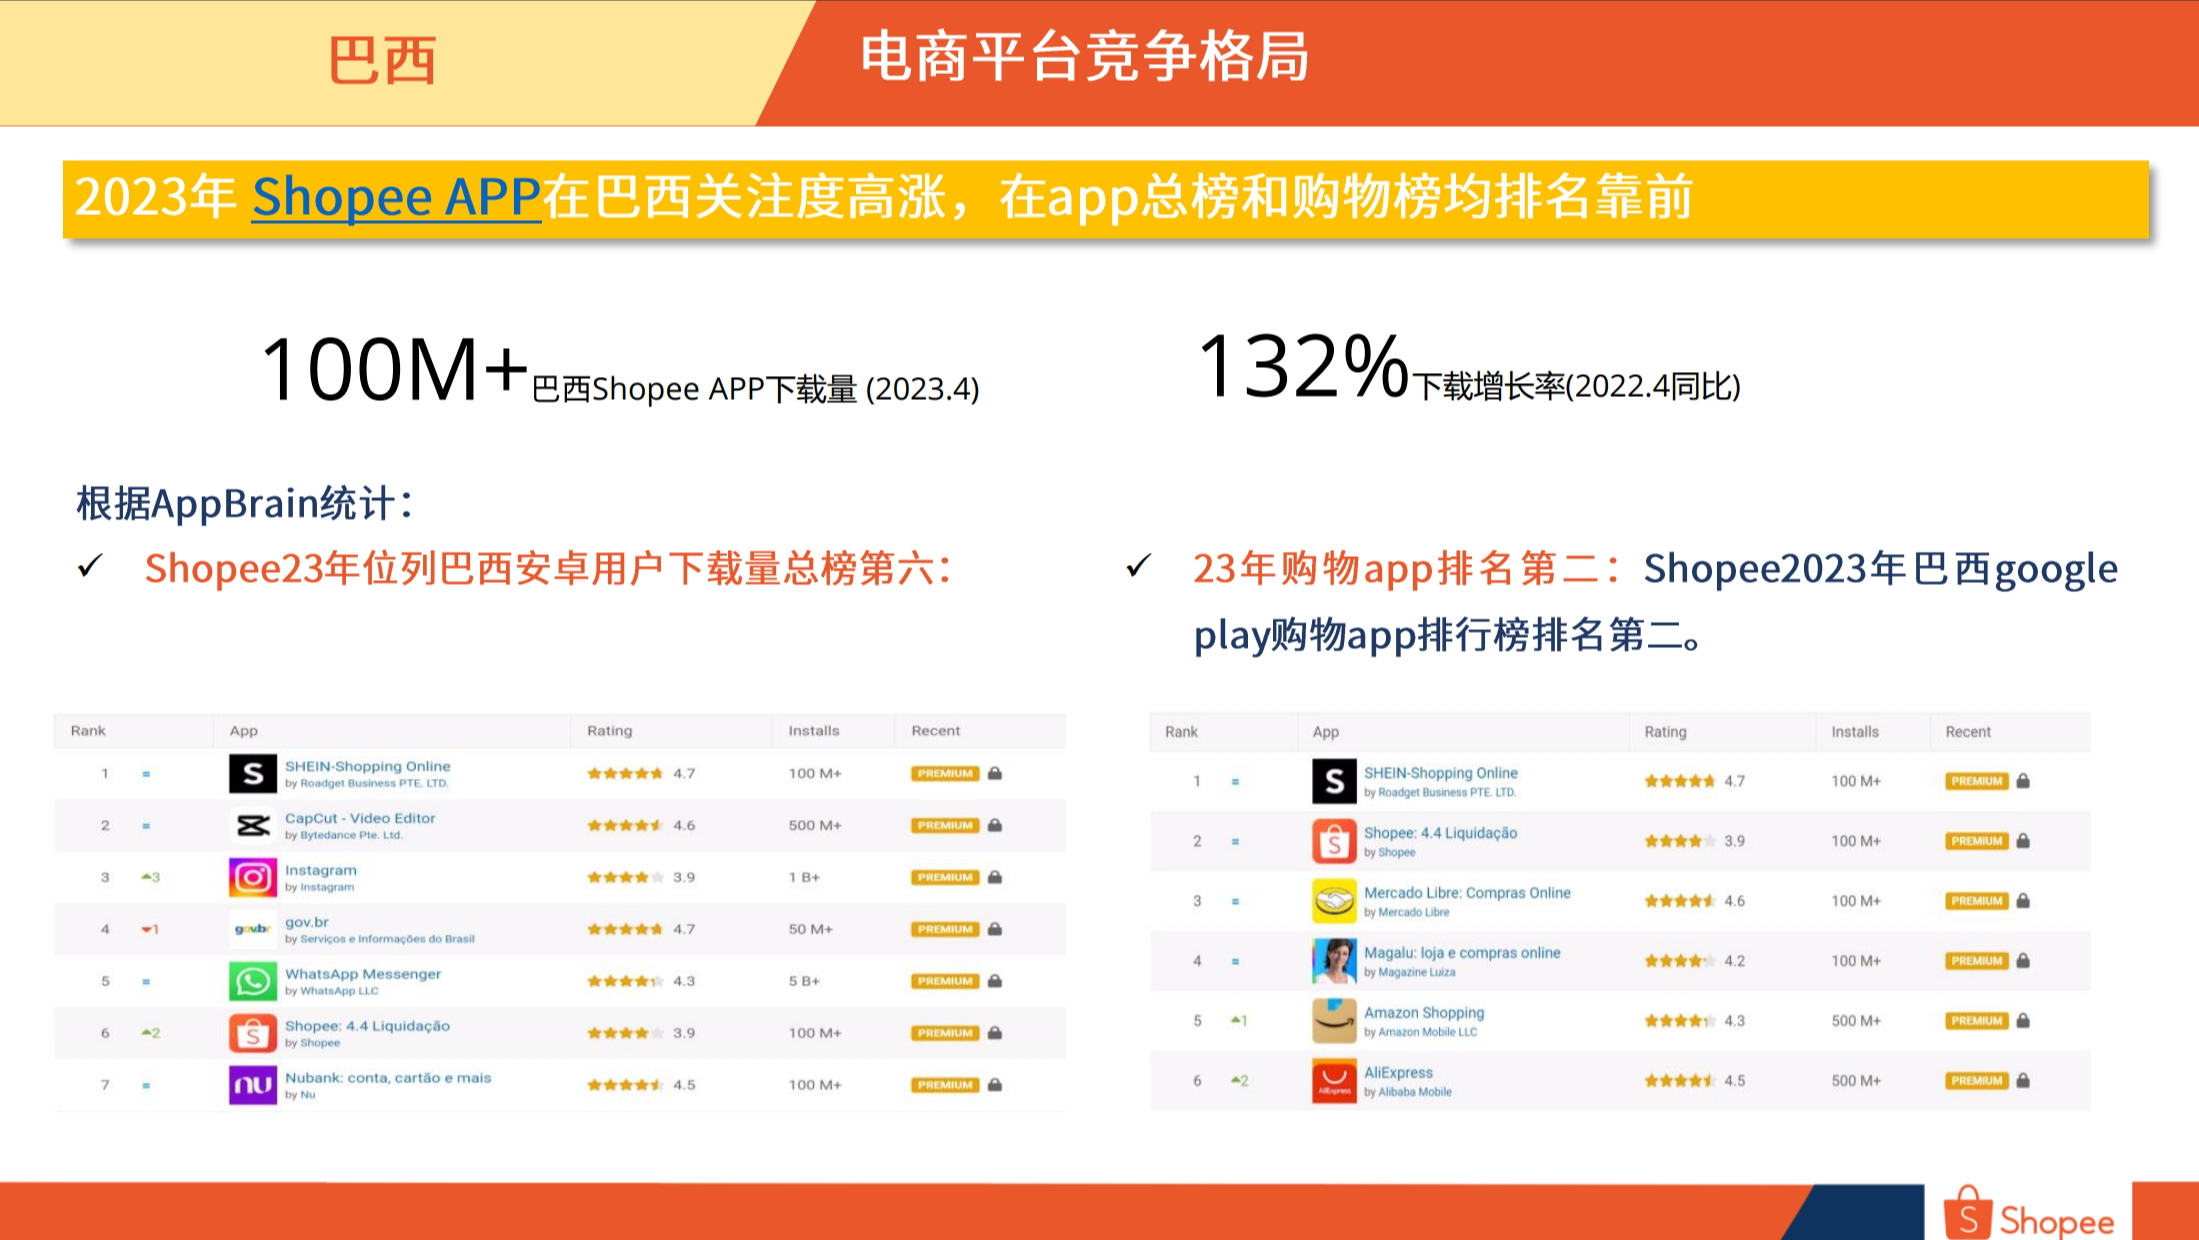Click lock icon in CapCut row

pyautogui.click(x=995, y=825)
